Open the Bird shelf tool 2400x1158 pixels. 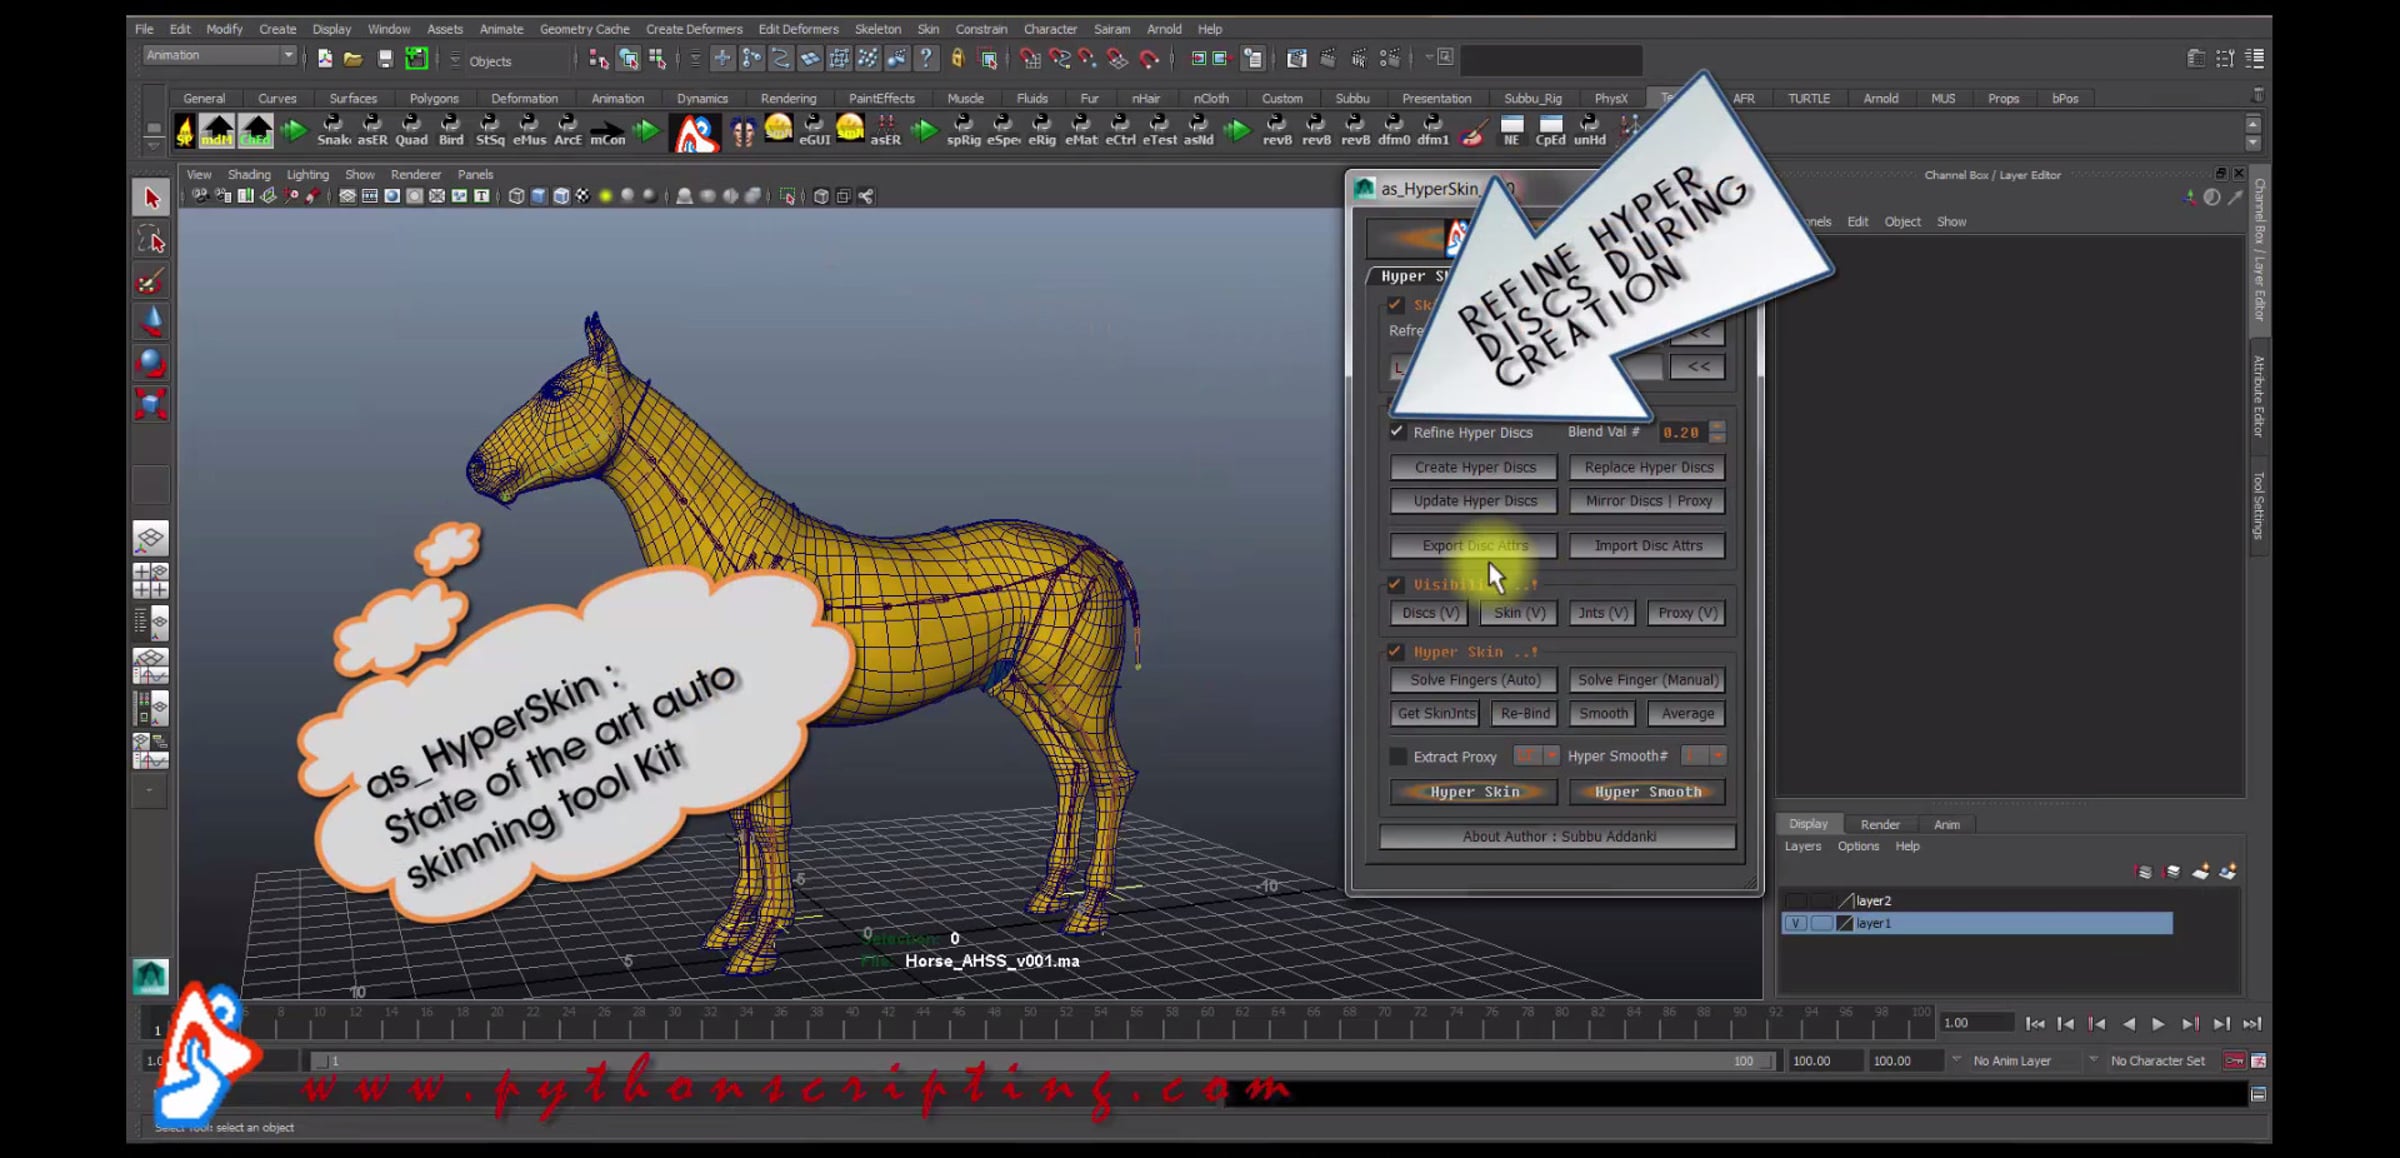pos(451,131)
